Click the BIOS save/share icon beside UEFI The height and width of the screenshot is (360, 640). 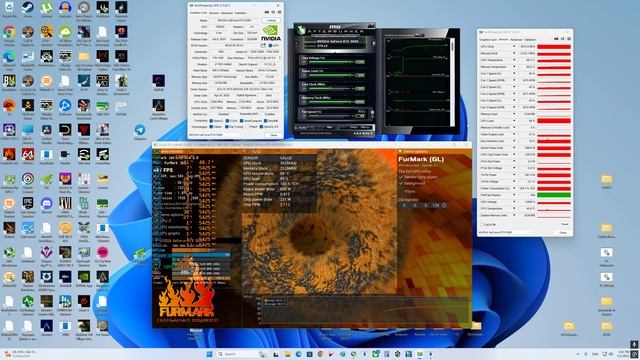(263, 45)
